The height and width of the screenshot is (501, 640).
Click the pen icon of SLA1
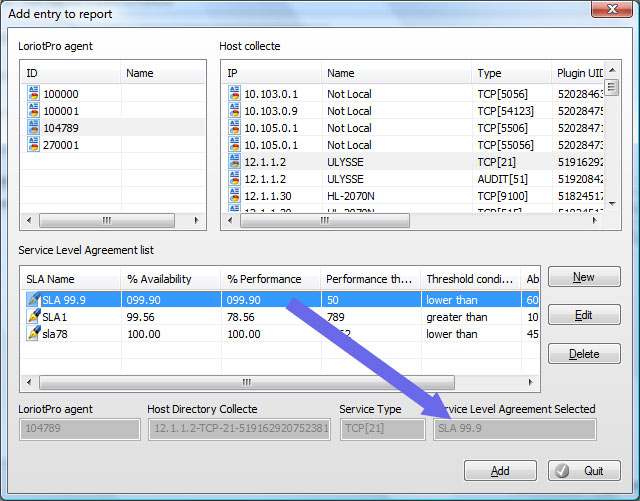[x=33, y=316]
